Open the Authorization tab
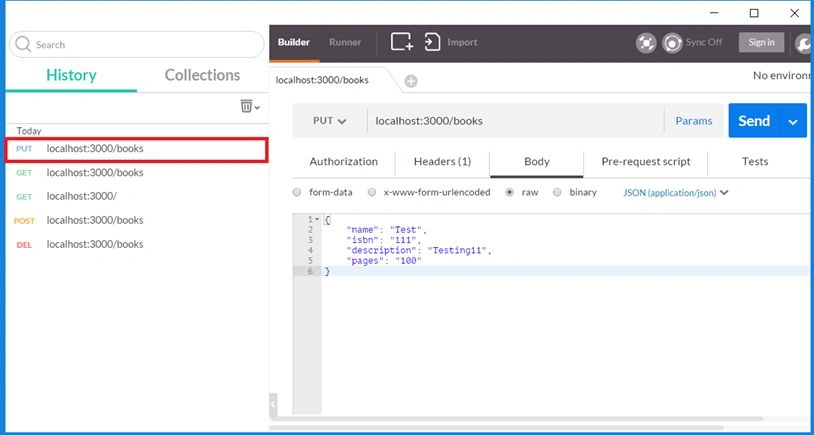 coord(344,162)
